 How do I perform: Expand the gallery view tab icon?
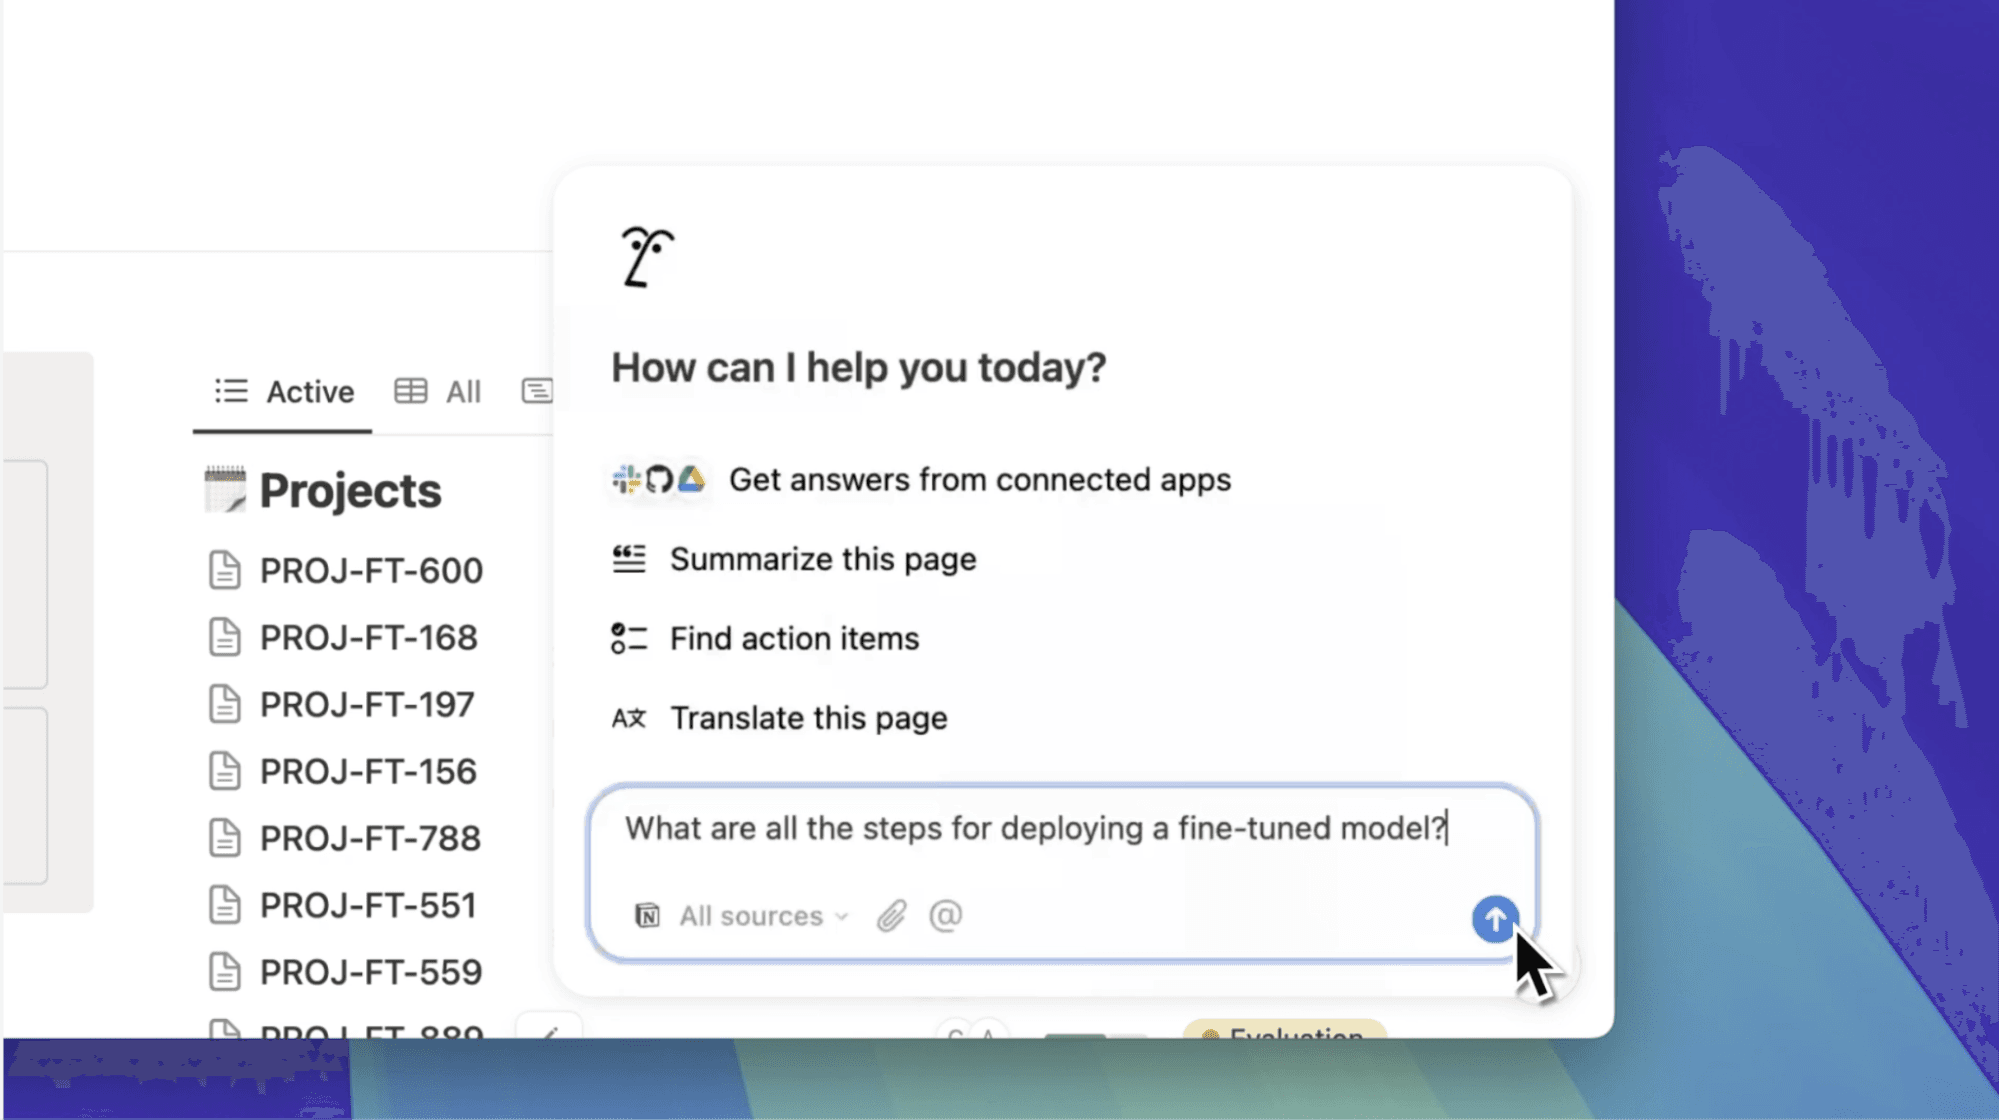537,390
